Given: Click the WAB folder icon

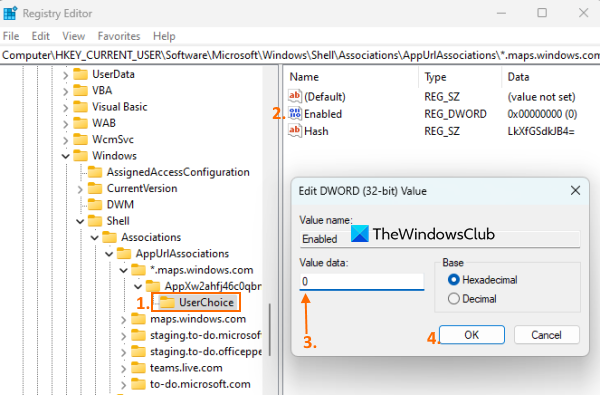Looking at the screenshot, I should tap(80, 123).
